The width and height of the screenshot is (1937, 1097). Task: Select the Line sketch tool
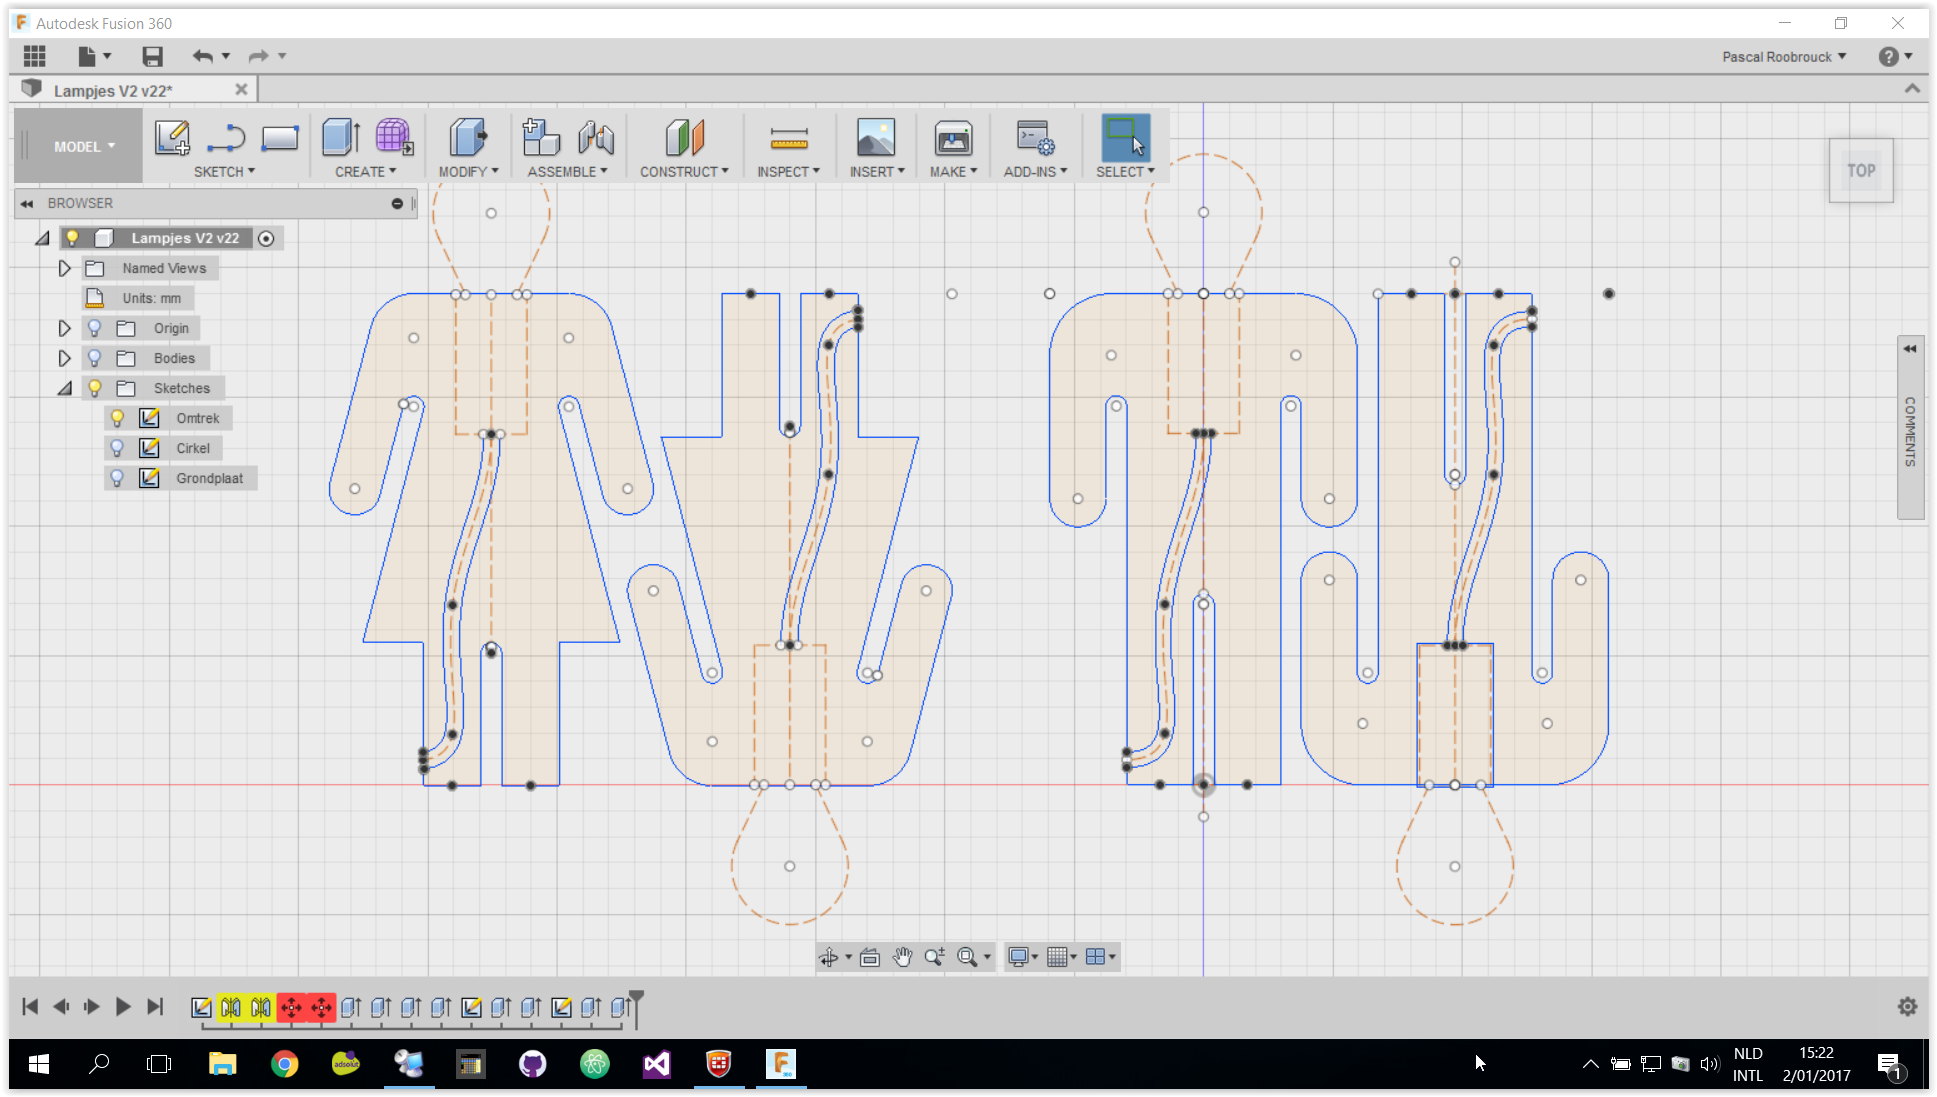coord(226,138)
